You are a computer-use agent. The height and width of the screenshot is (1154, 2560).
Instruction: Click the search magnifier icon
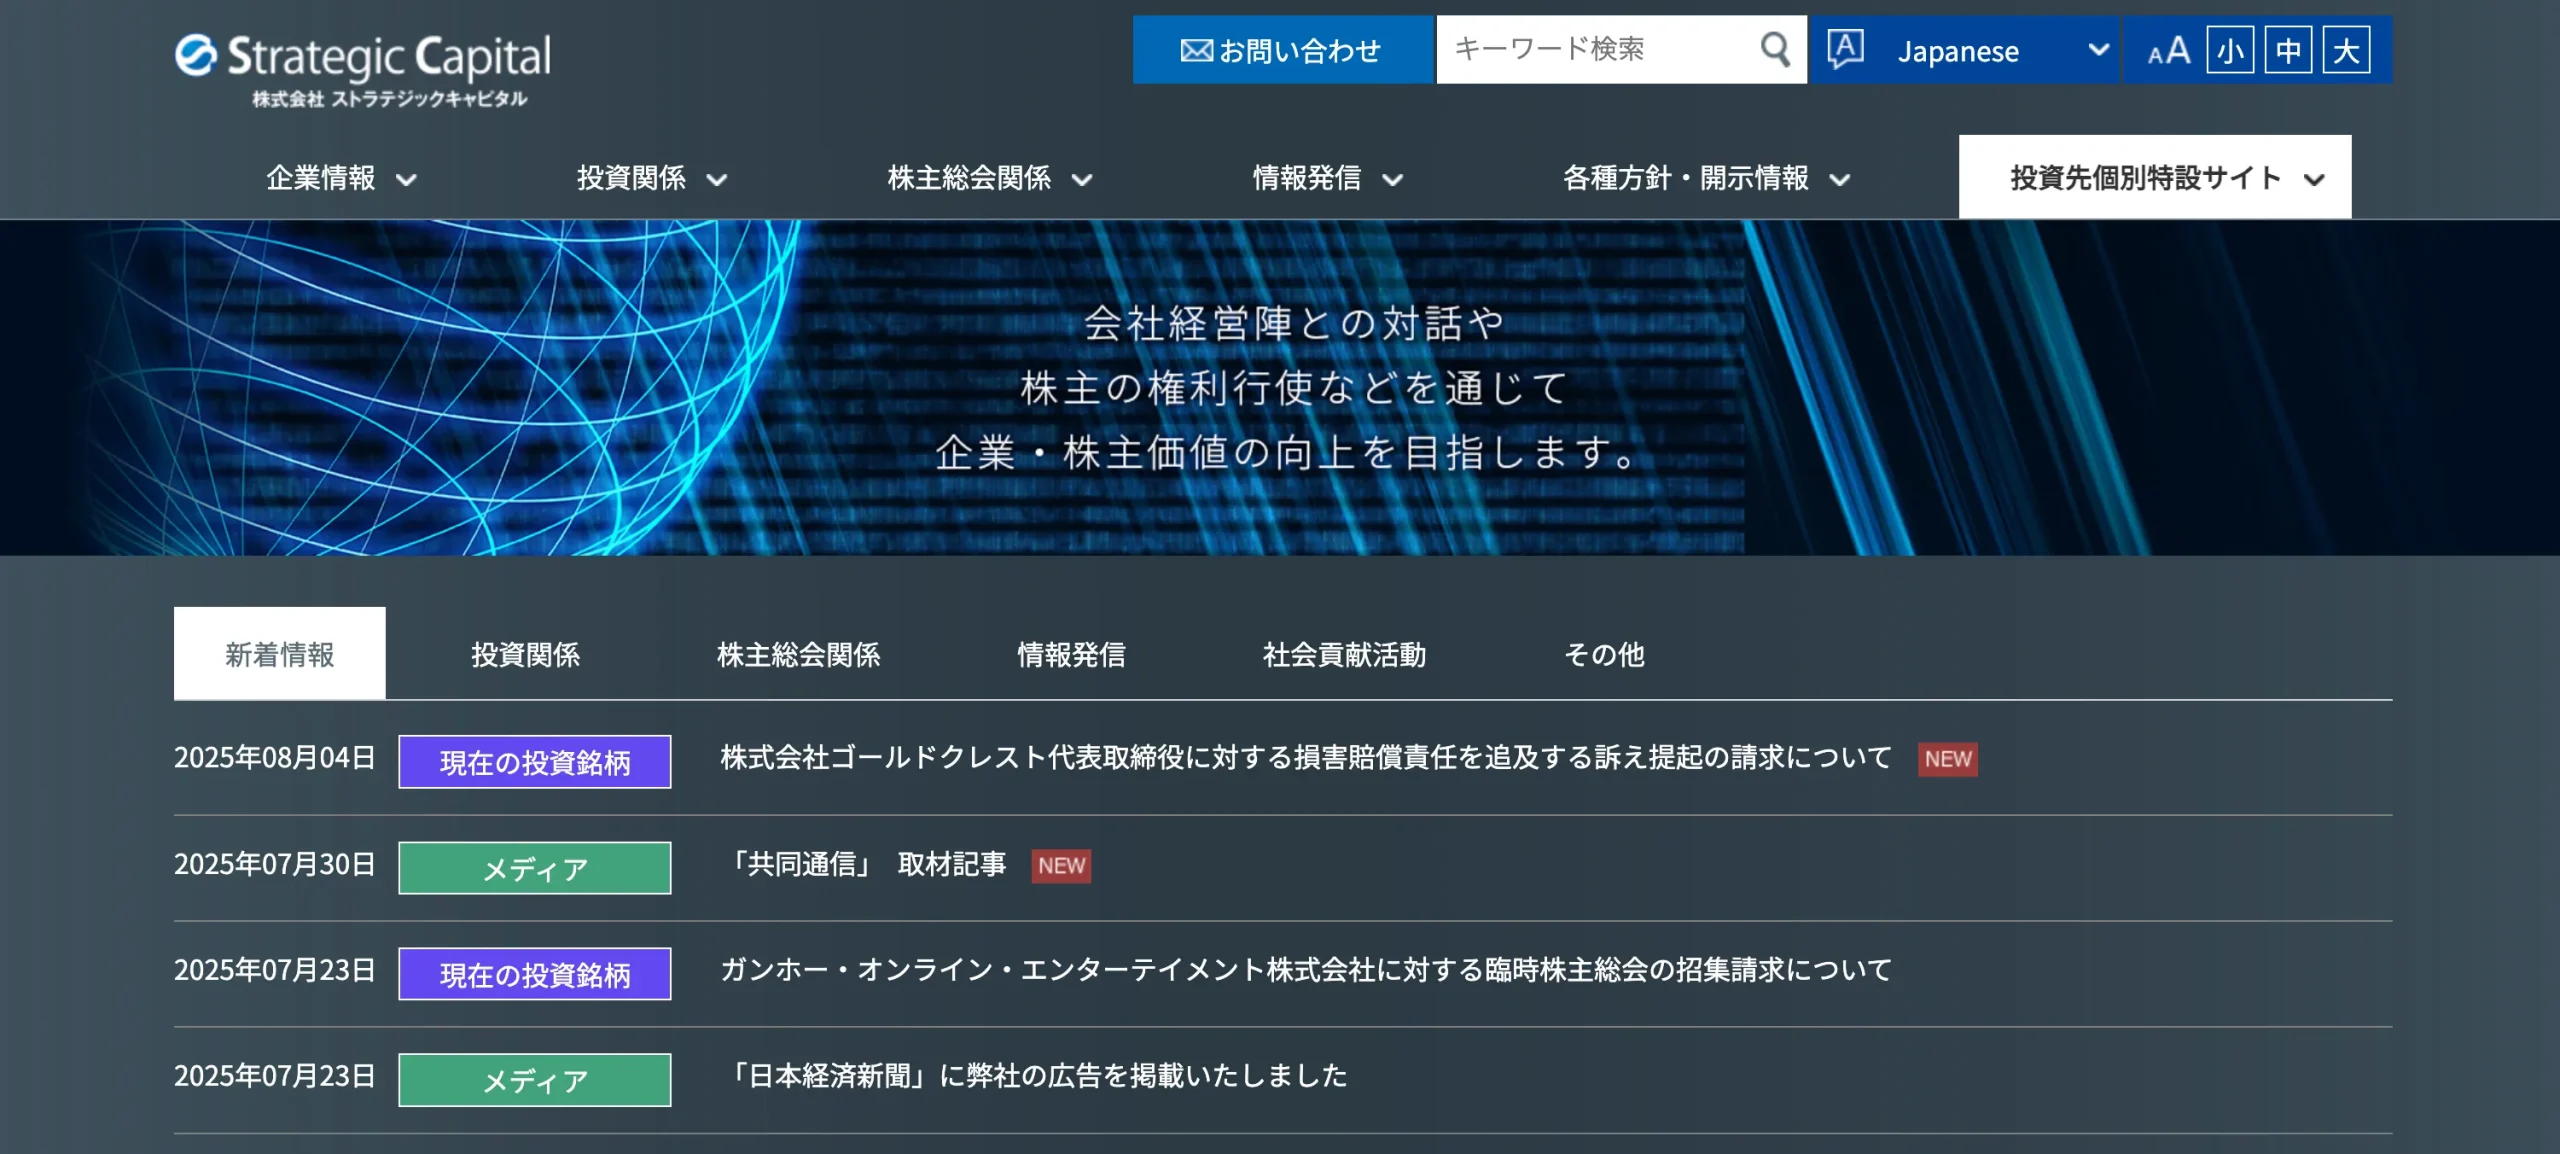(x=1774, y=49)
